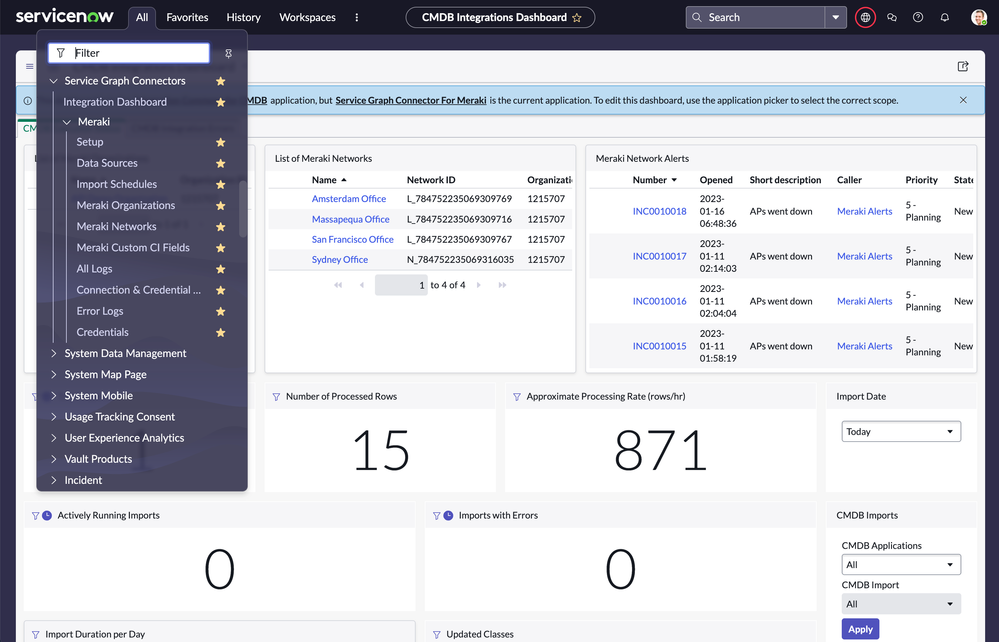Open the help question mark icon
Image resolution: width=999 pixels, height=642 pixels.
pyautogui.click(x=918, y=17)
